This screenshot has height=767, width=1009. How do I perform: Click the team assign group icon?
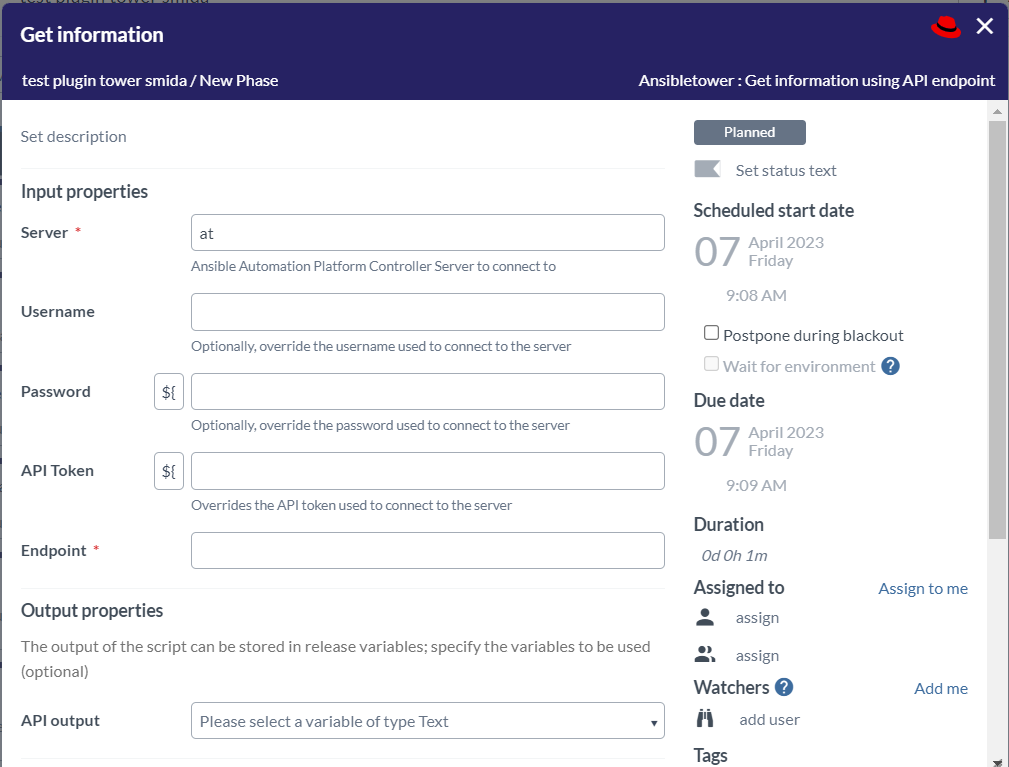705,655
